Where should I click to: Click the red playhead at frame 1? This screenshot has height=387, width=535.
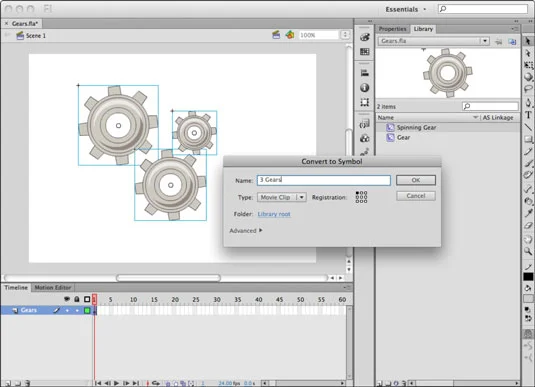click(95, 299)
